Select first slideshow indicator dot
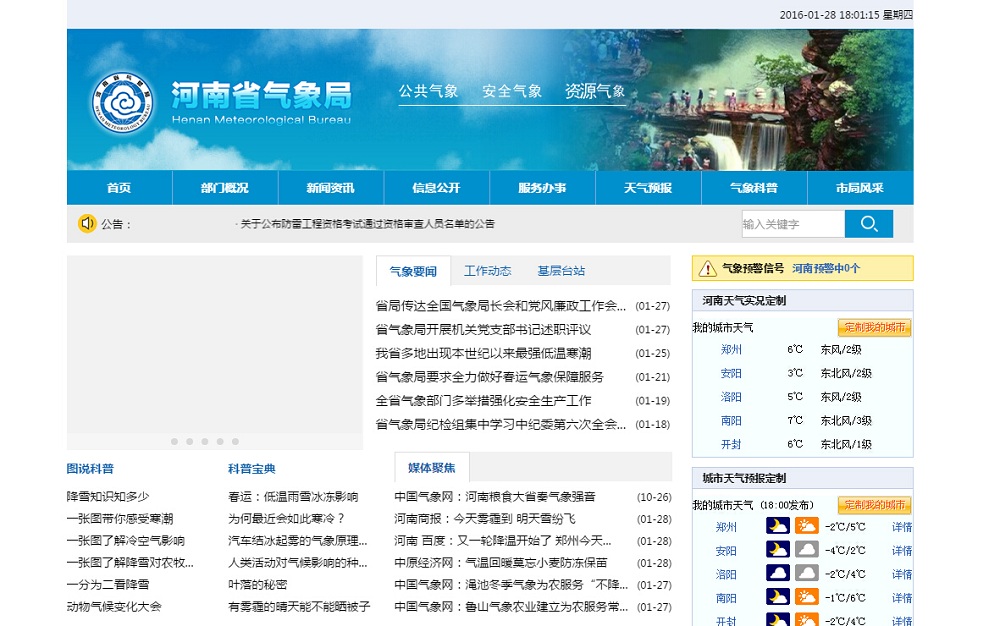This screenshot has width=1000, height=626. pyautogui.click(x=174, y=441)
